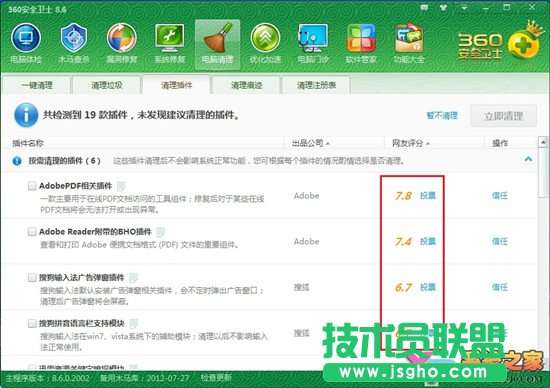Viewport: 550px width, 388px height.
Task: Click 信任 for AdobePDF相关插件
Action: (x=499, y=195)
